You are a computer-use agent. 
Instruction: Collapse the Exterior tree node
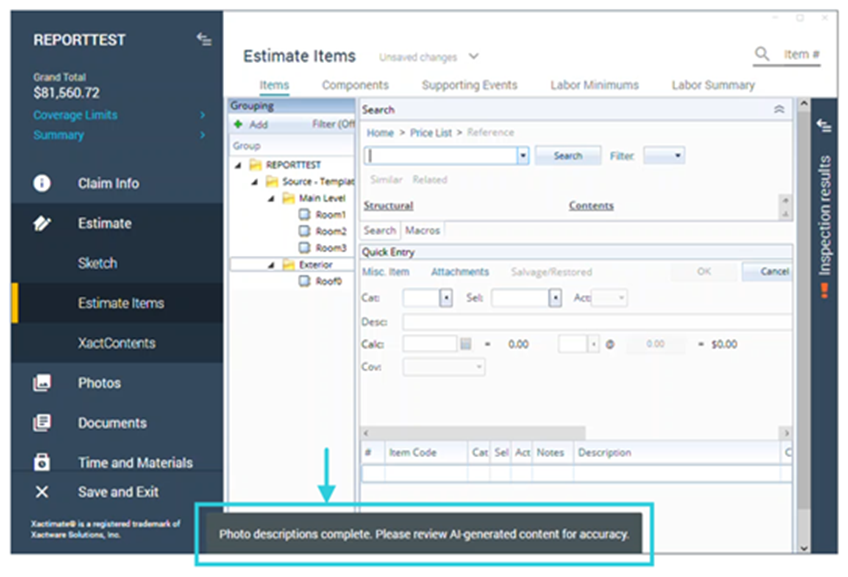[x=271, y=265]
